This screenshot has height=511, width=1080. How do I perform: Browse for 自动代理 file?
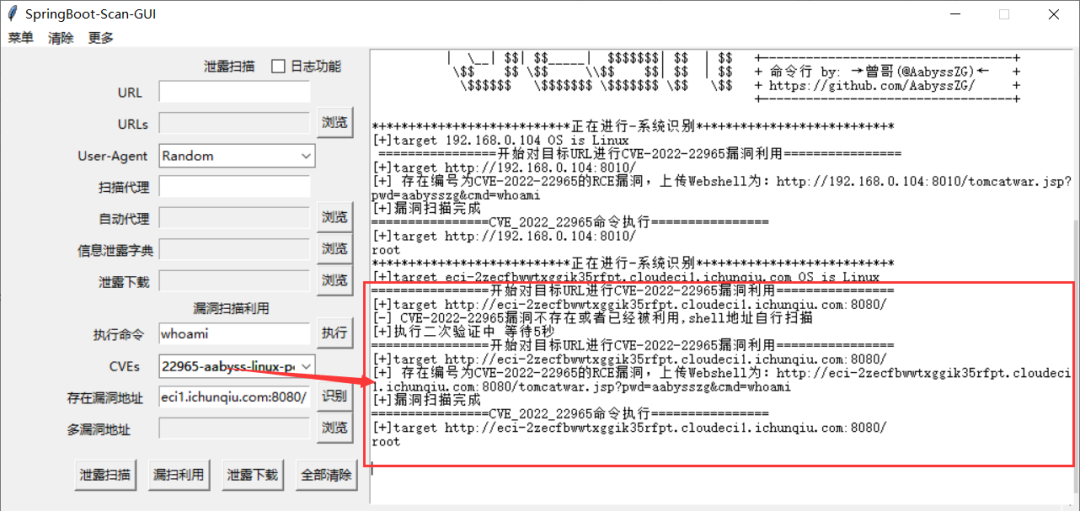tap(335, 218)
